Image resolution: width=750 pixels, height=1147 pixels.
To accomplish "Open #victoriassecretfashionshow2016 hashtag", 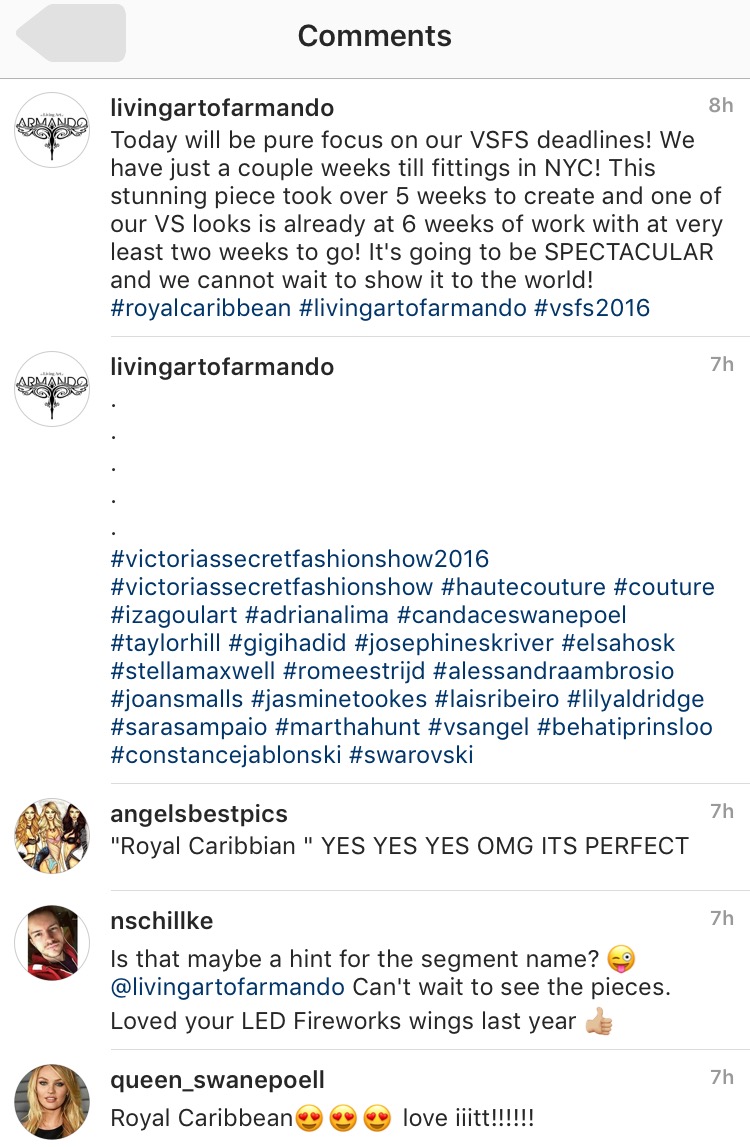I will [x=300, y=558].
